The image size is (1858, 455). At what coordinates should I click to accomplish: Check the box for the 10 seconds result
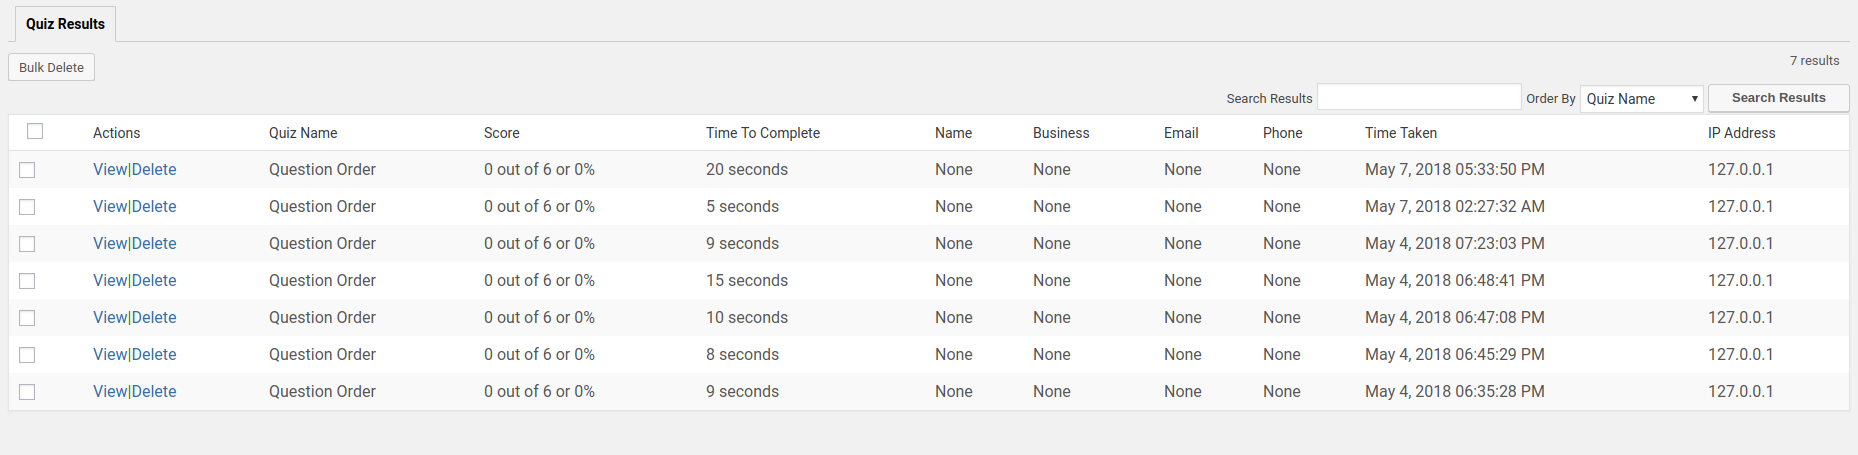27,318
